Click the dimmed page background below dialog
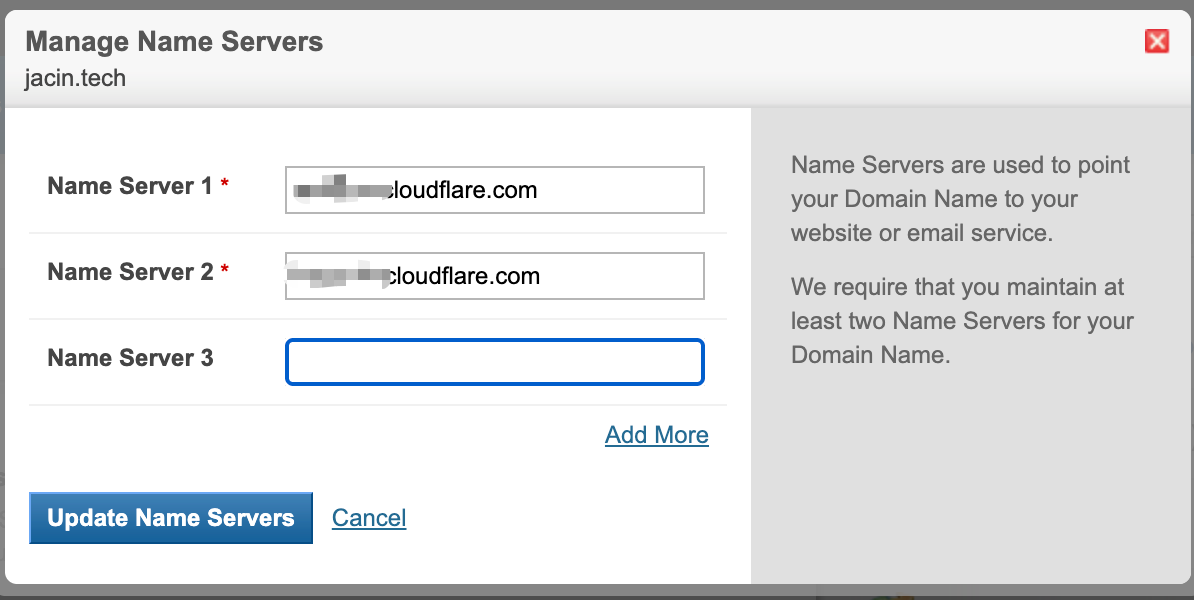 [x=600, y=593]
